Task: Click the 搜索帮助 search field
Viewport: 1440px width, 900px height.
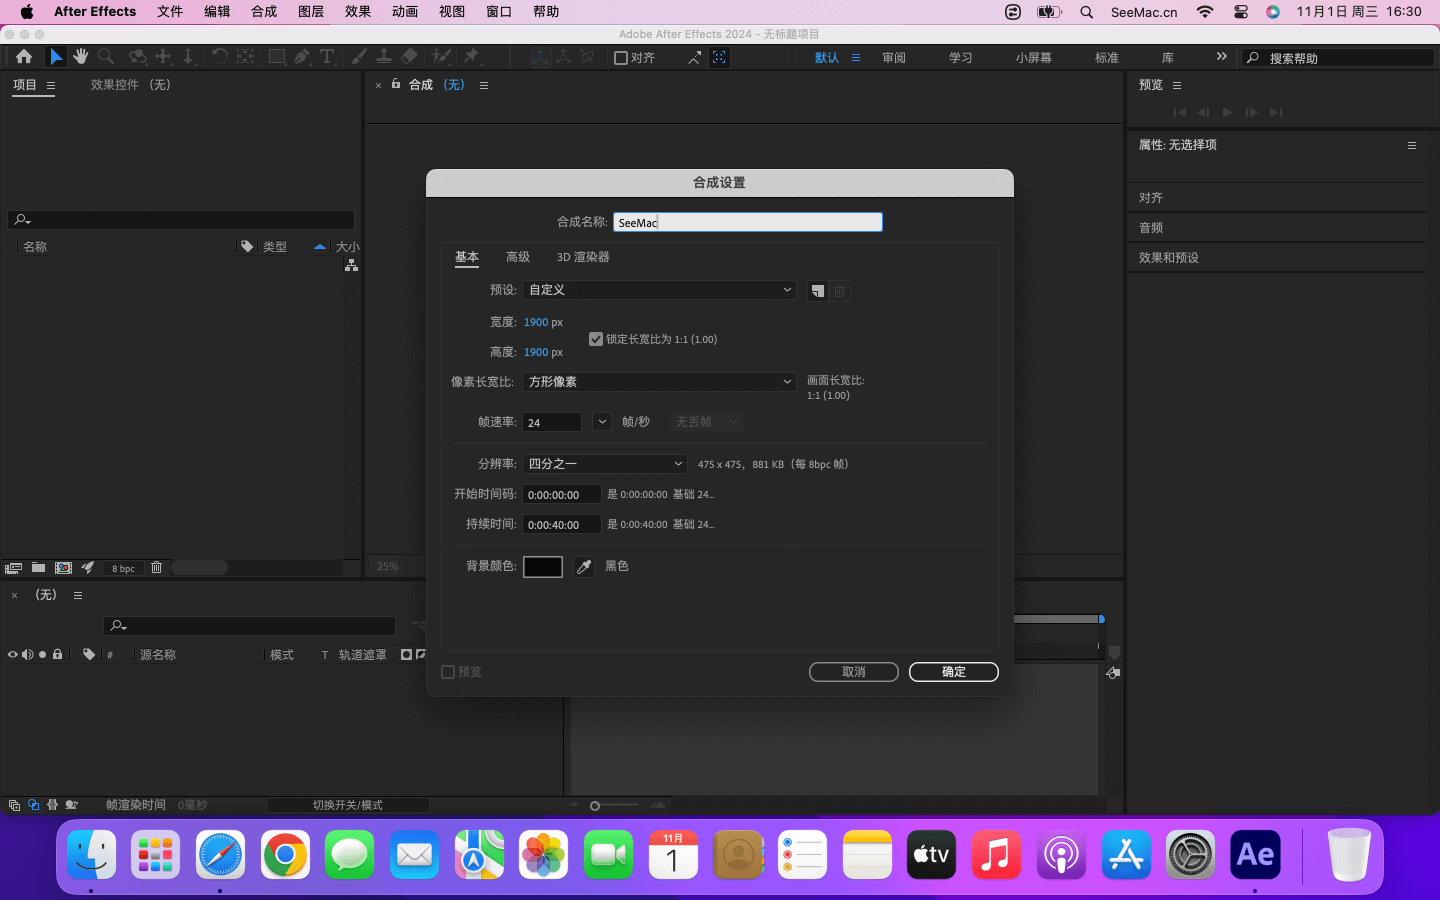Action: [1338, 58]
